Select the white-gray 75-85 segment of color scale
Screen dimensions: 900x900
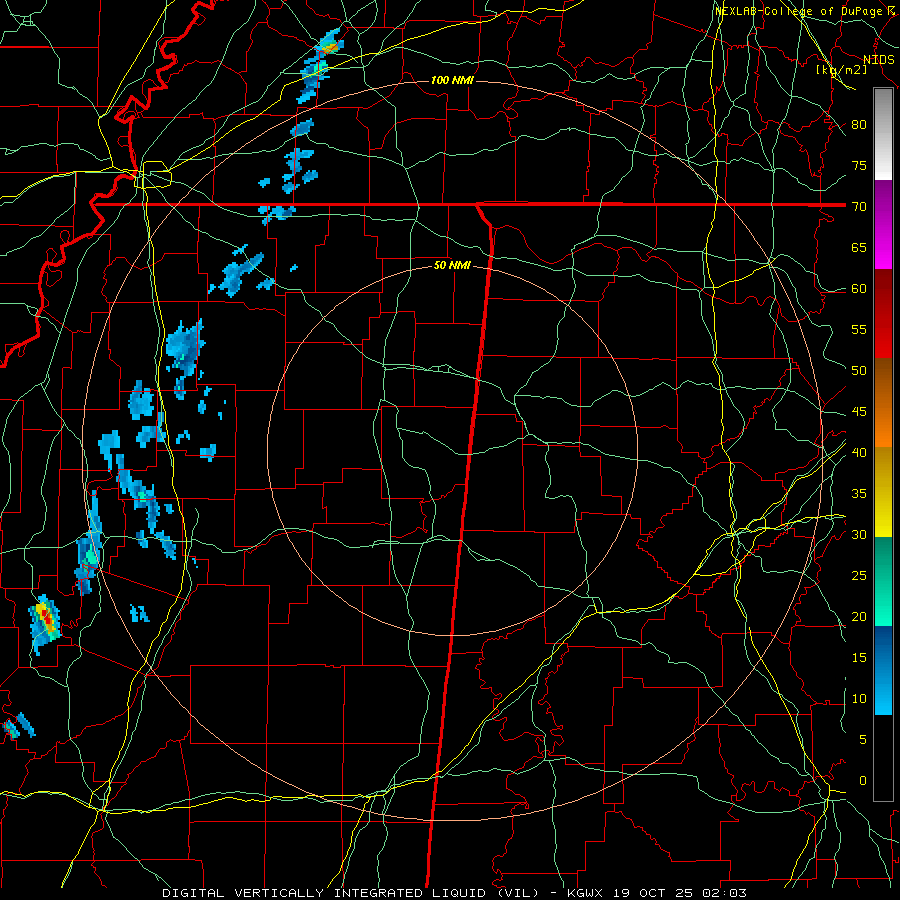(883, 134)
